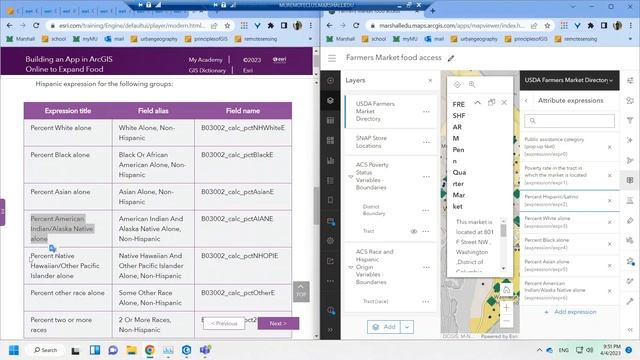640x360 pixels.
Task: Open the Legend icon in the dark toolbar
Action: (330, 180)
